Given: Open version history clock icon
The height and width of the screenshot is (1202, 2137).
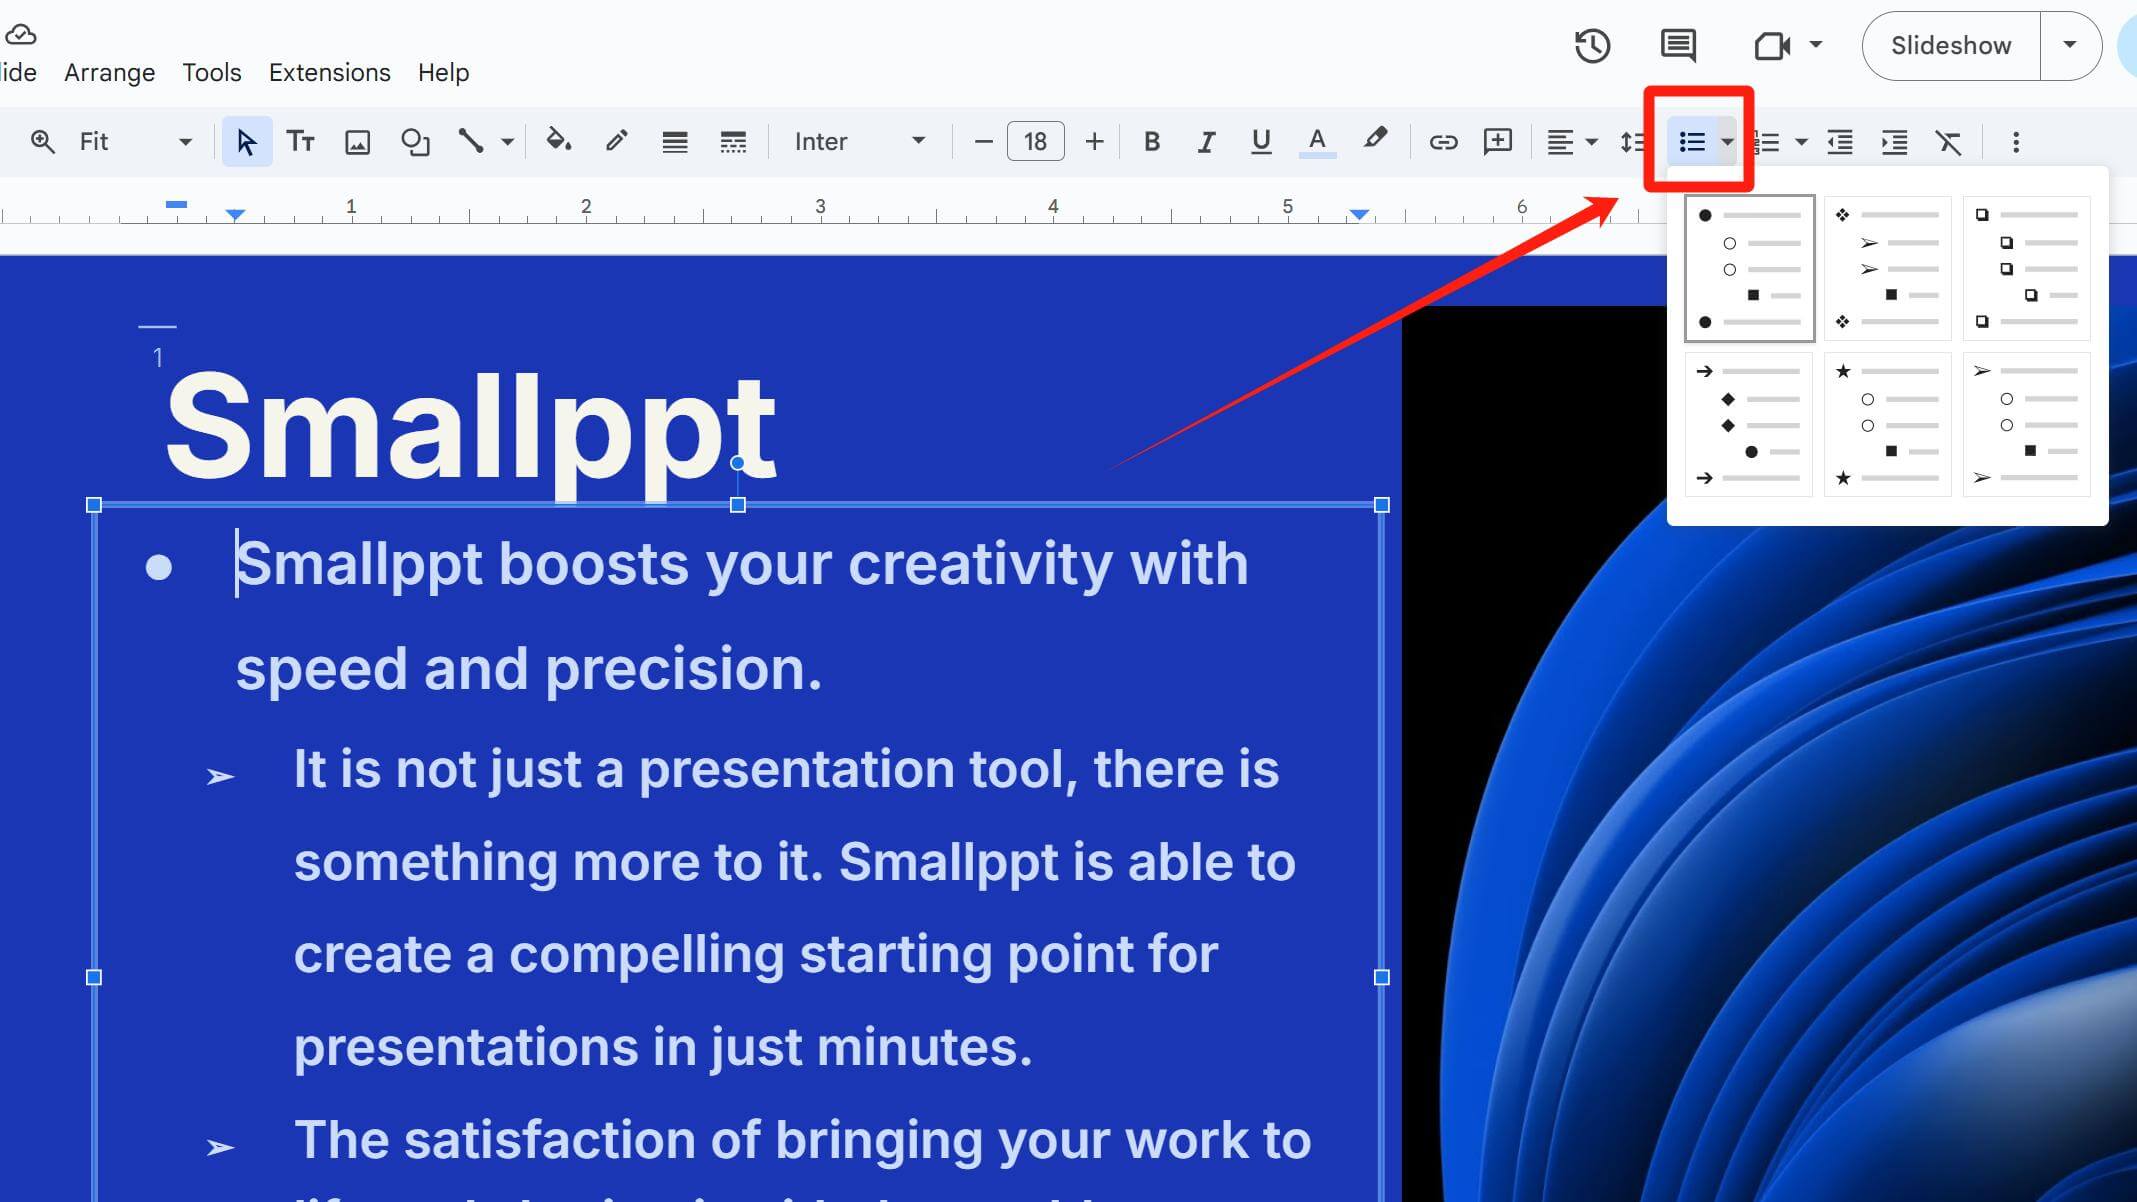Looking at the screenshot, I should [1592, 45].
